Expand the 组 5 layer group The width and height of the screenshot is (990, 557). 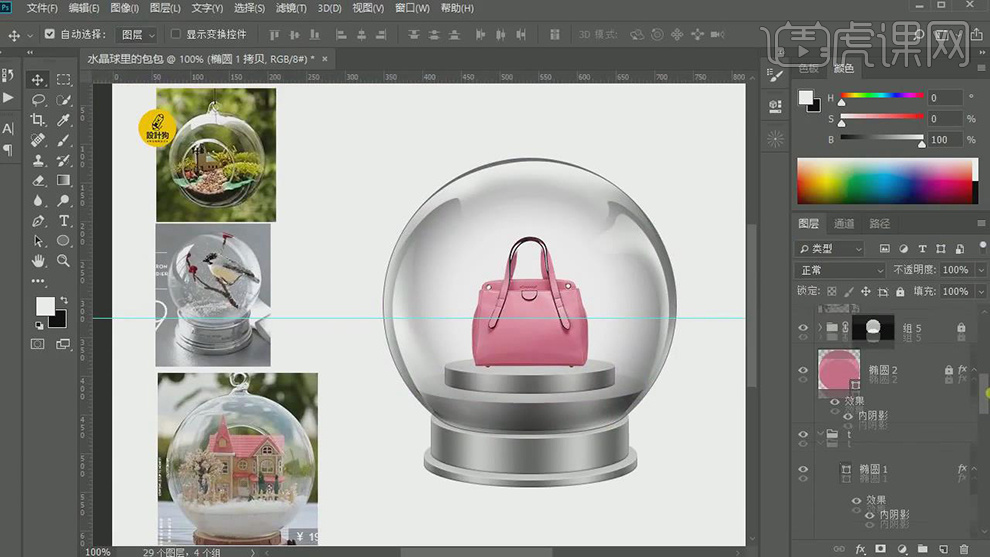pos(822,328)
